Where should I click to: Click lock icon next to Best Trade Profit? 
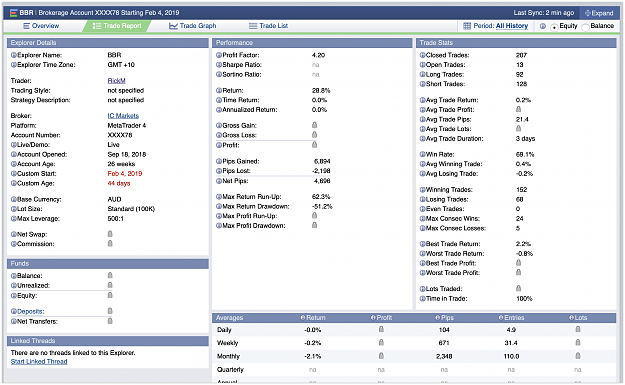[x=519, y=263]
